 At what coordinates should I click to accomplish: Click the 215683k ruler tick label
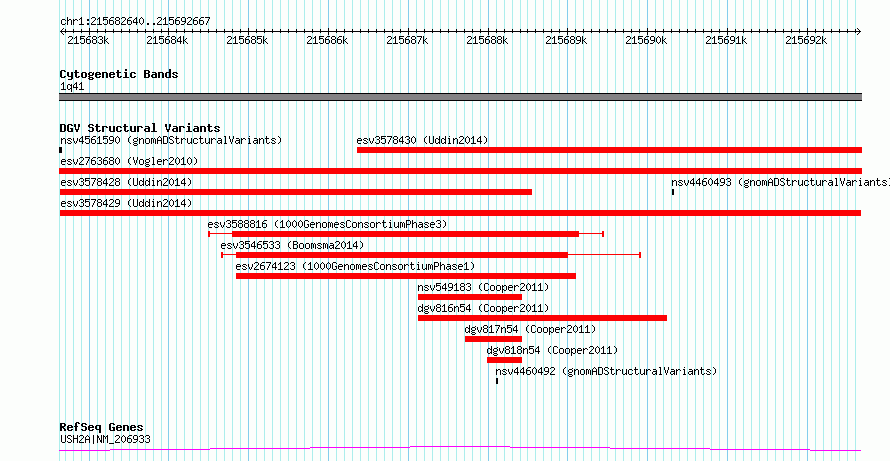click(88, 40)
